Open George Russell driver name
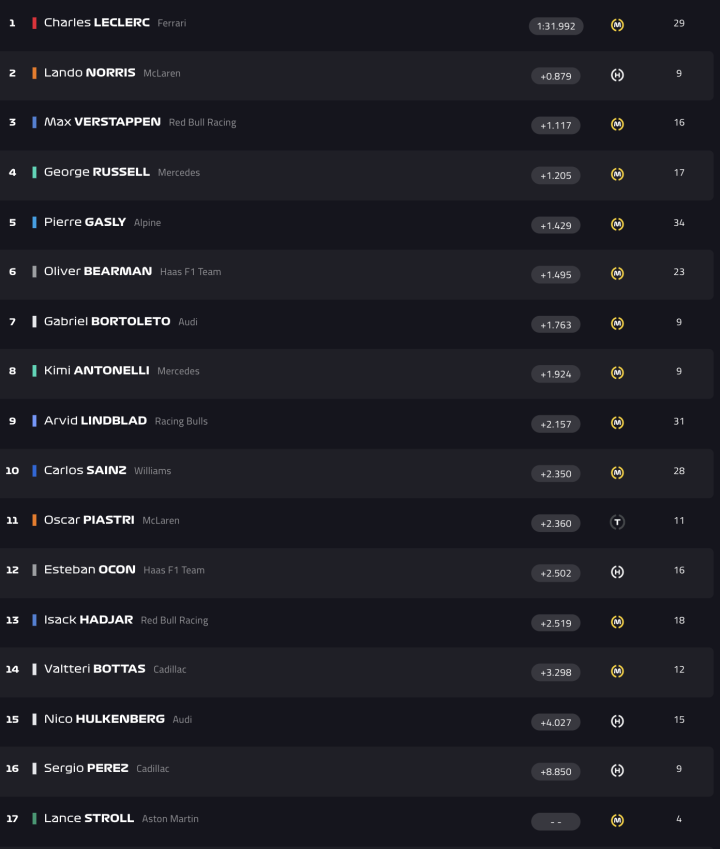The image size is (720, 849). click(96, 172)
